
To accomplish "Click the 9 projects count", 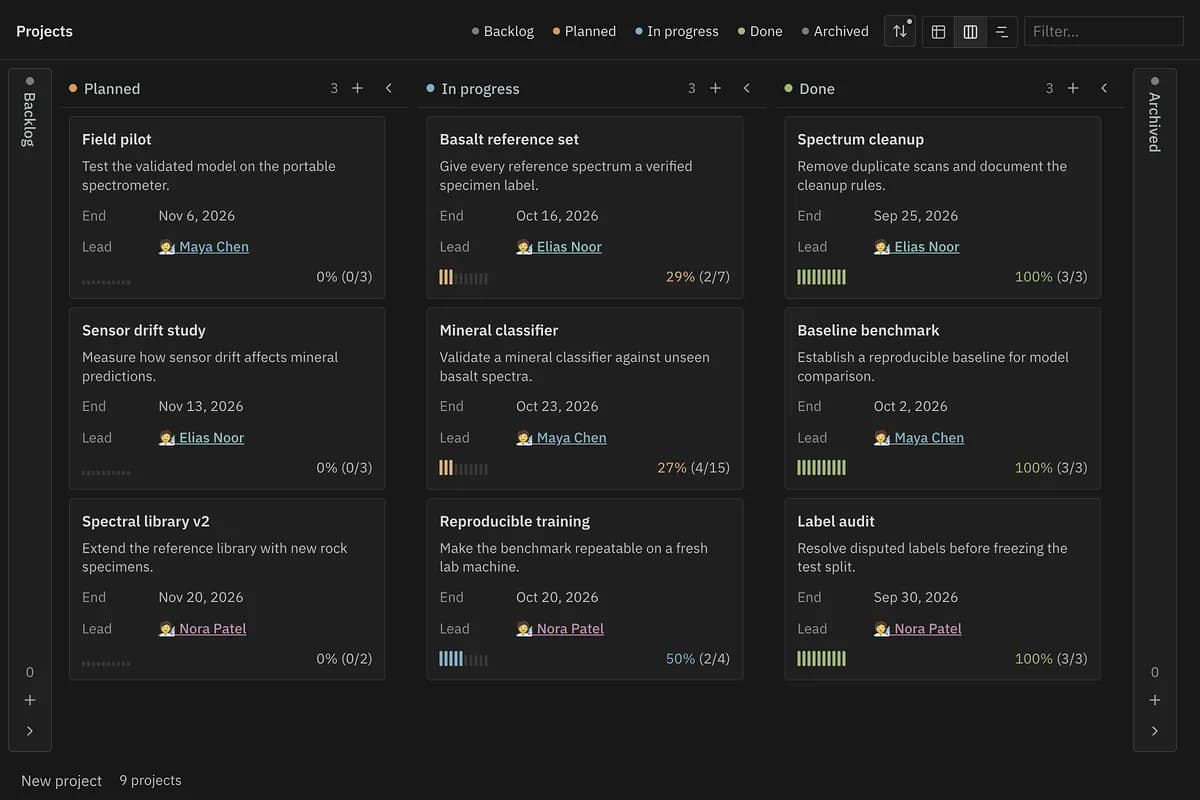I will tap(151, 780).
